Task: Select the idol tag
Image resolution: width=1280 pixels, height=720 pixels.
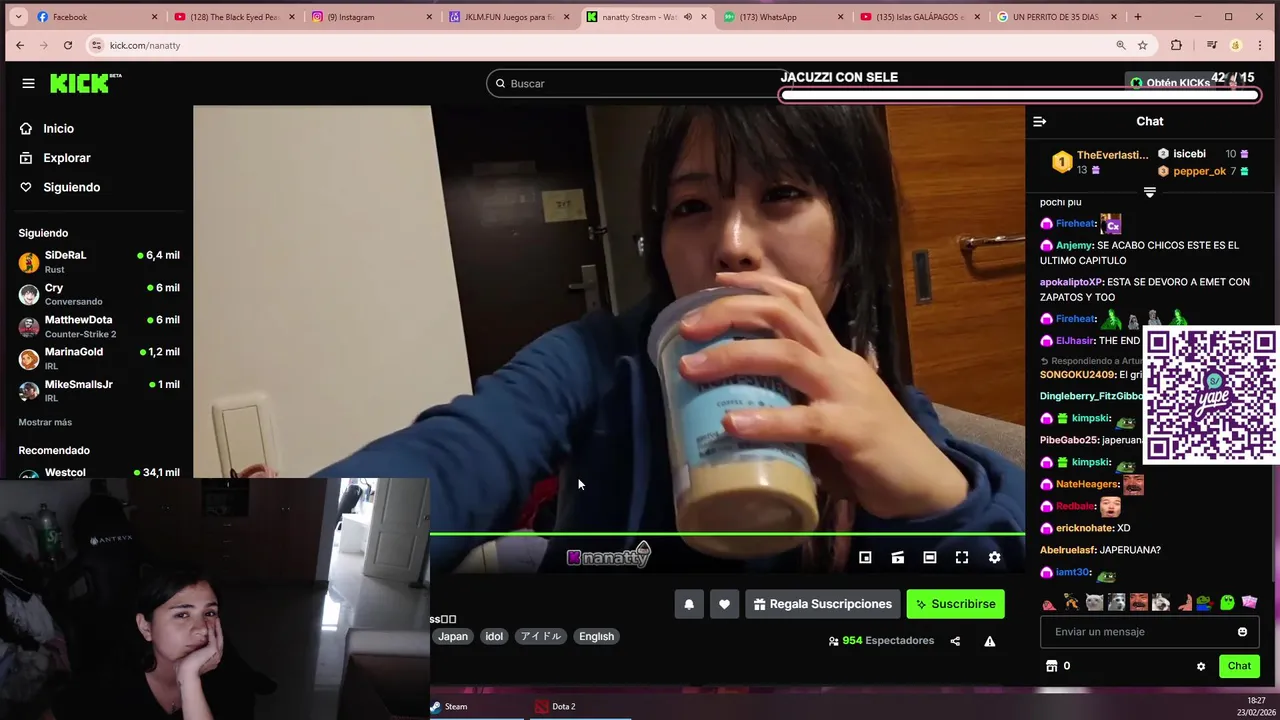Action: click(494, 636)
